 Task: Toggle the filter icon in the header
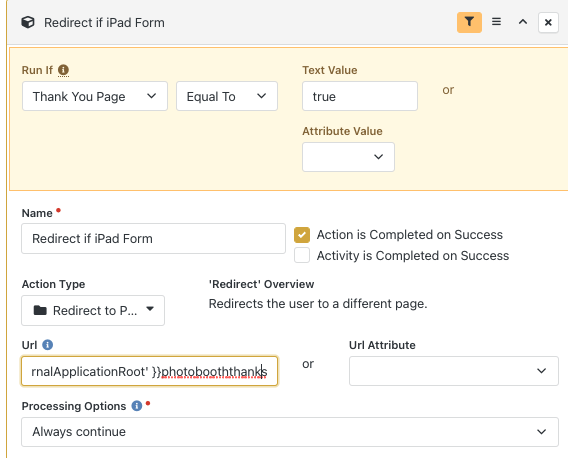pos(469,22)
